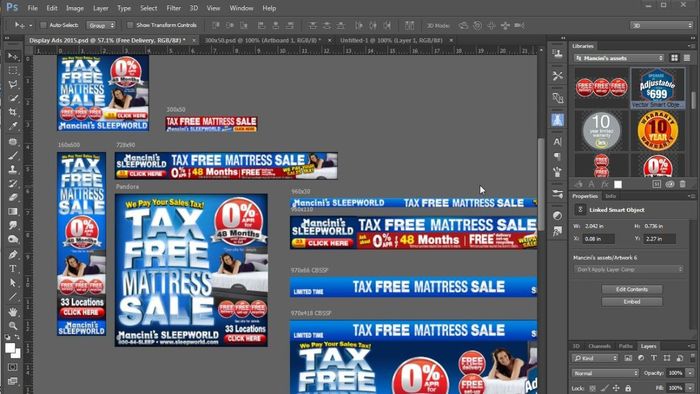Select the Zoom tool

[x=12, y=326]
